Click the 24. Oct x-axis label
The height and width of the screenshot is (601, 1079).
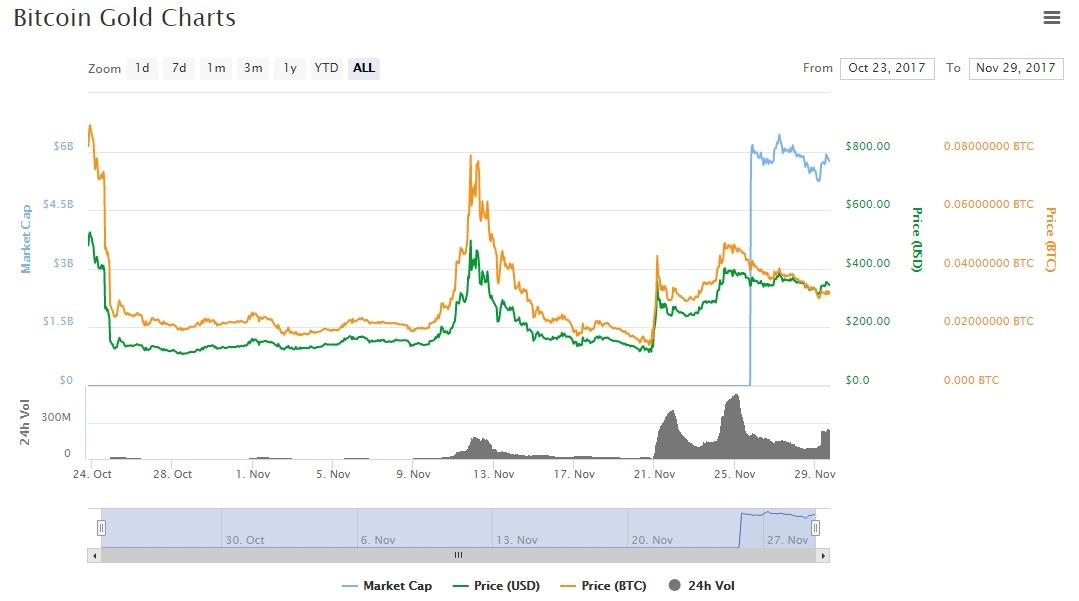[92, 474]
